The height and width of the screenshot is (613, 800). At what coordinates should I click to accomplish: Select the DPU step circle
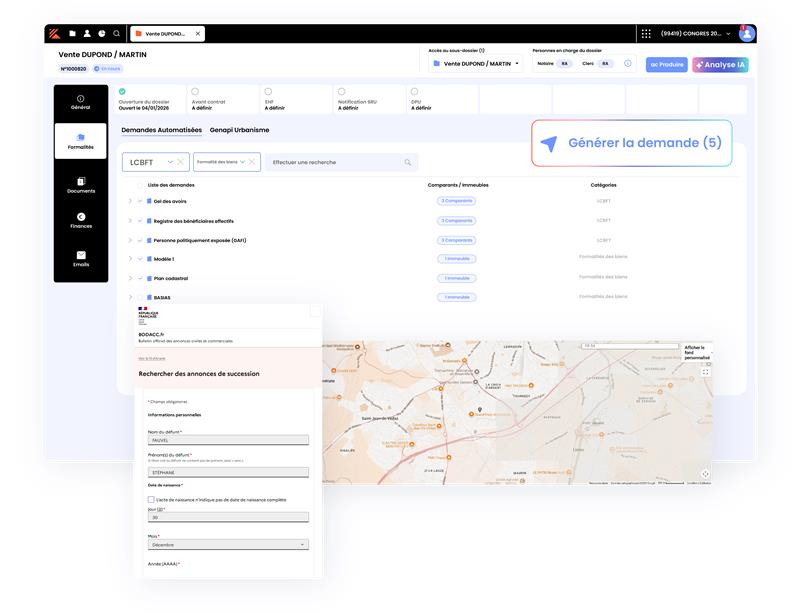click(414, 92)
